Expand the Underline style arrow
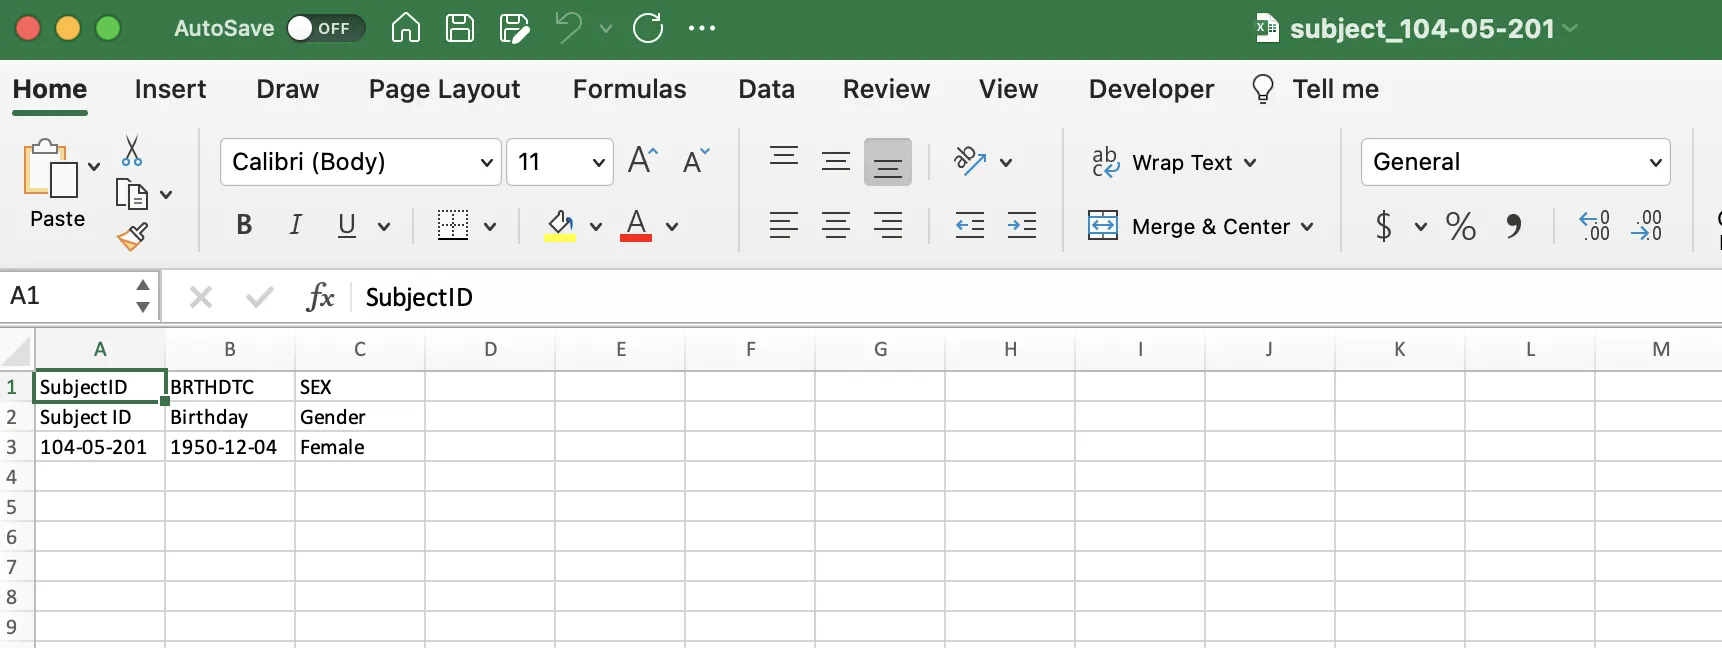This screenshot has height=648, width=1722. [x=384, y=227]
